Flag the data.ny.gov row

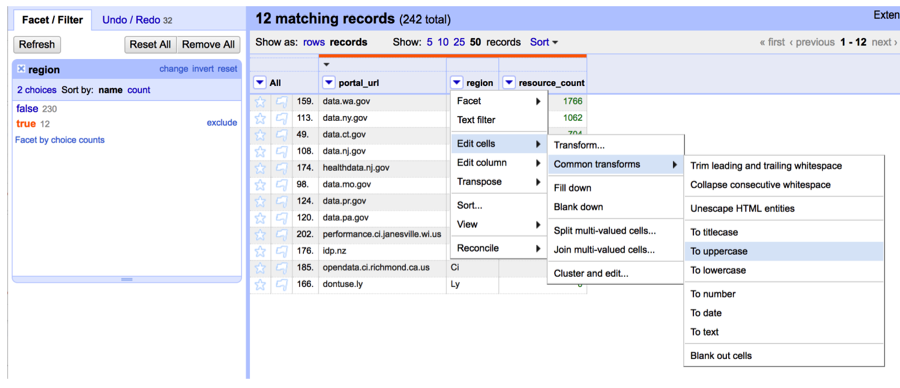click(x=281, y=118)
